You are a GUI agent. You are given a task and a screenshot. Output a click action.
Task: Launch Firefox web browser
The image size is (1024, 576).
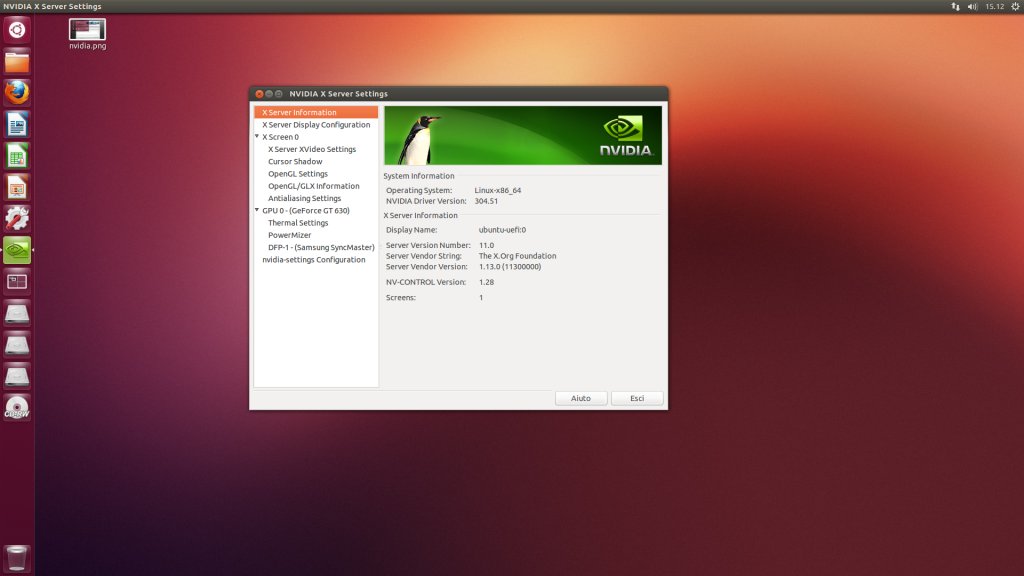17,93
